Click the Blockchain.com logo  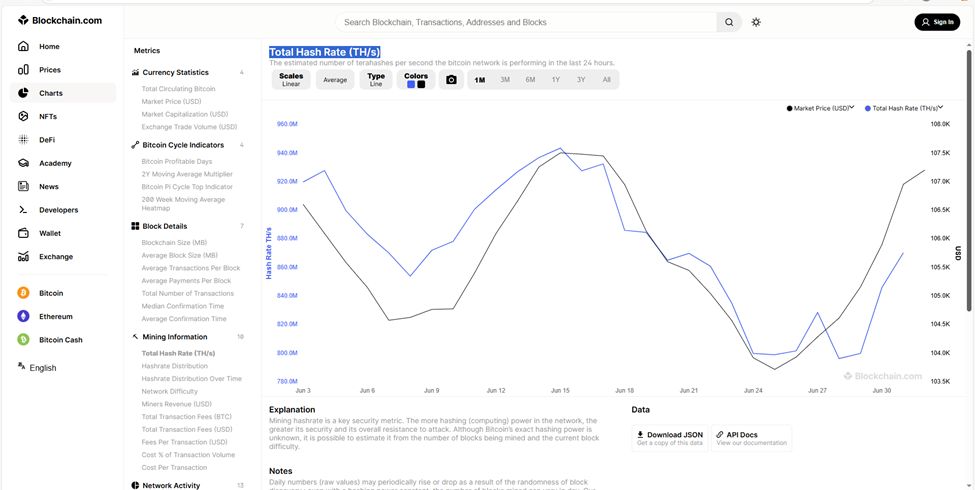pos(60,21)
